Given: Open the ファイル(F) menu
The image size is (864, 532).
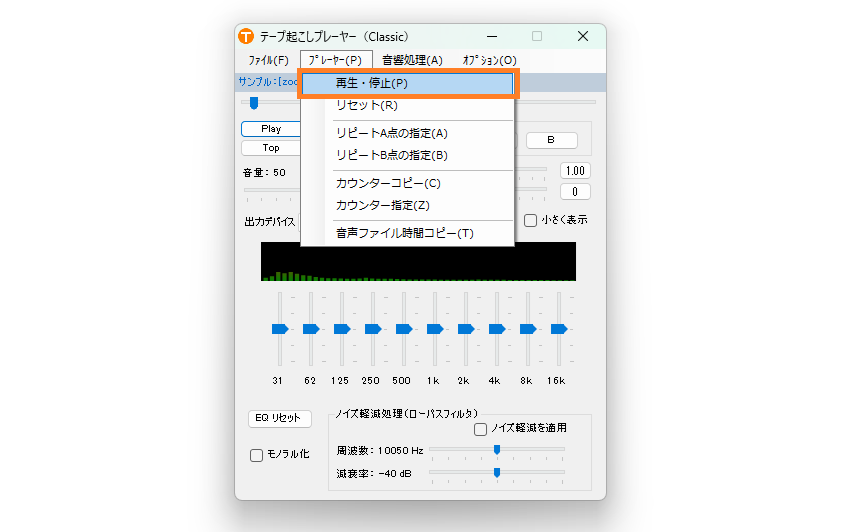Looking at the screenshot, I should click(268, 61).
